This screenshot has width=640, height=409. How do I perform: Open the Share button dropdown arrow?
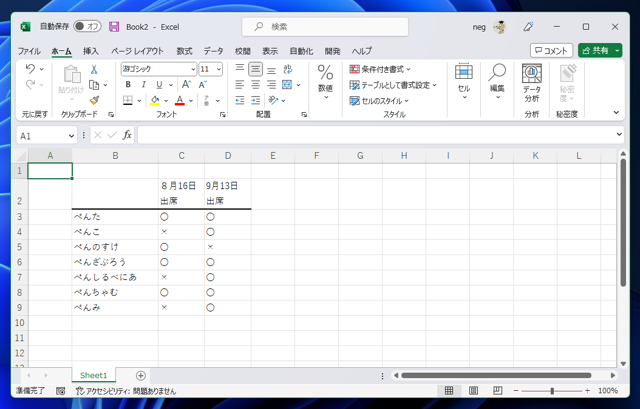(617, 51)
